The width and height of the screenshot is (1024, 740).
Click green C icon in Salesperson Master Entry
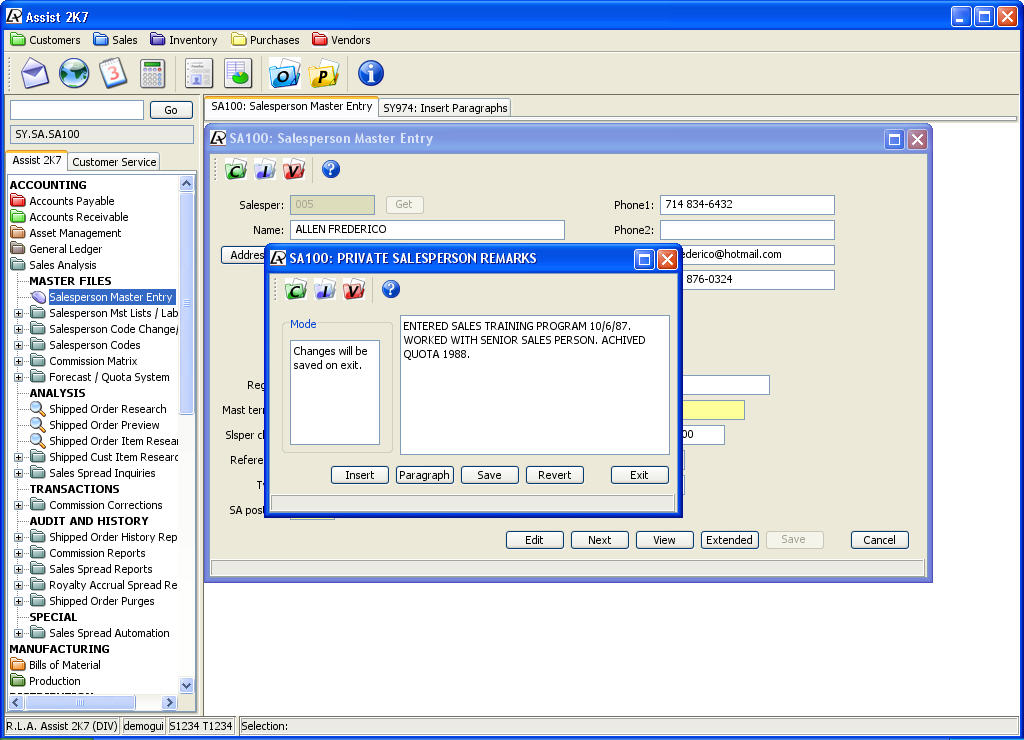pos(236,170)
